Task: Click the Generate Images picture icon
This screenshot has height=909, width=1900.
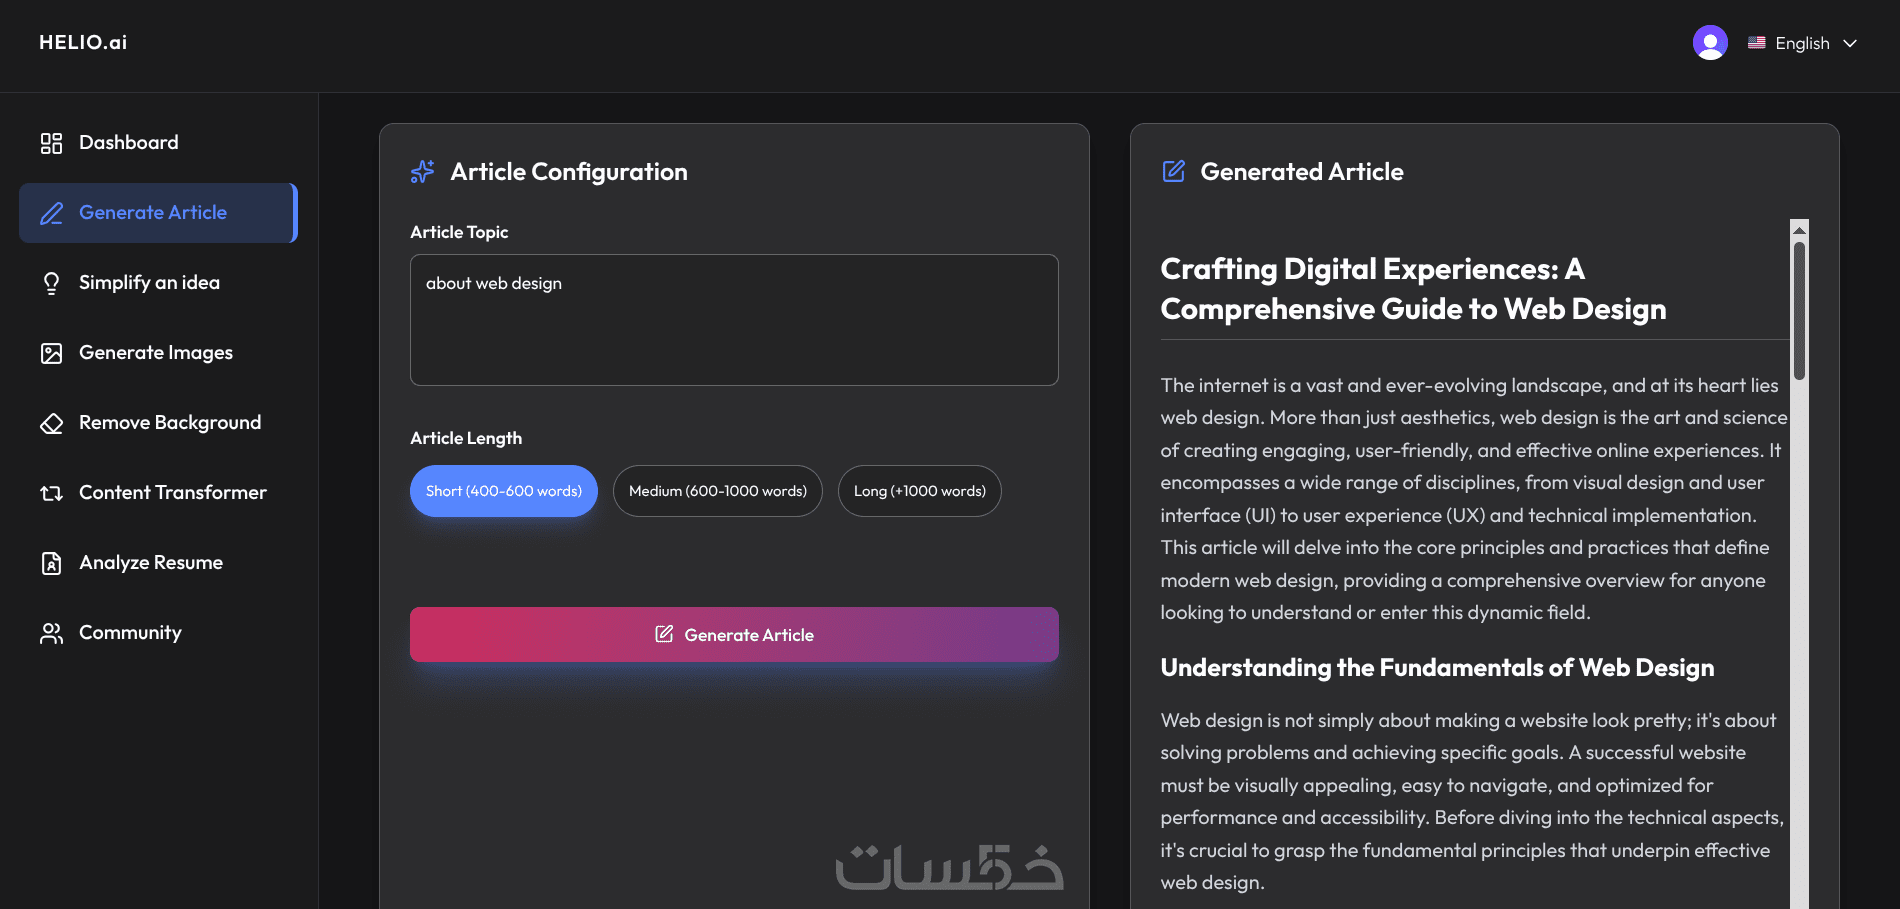Action: pos(51,353)
